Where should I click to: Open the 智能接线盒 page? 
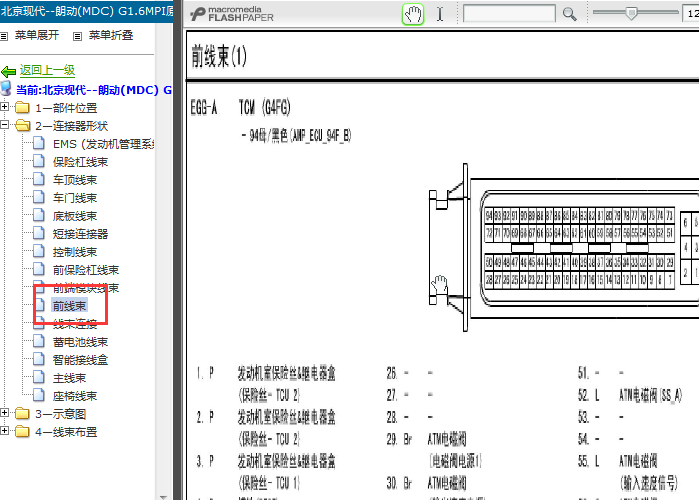pos(80,360)
